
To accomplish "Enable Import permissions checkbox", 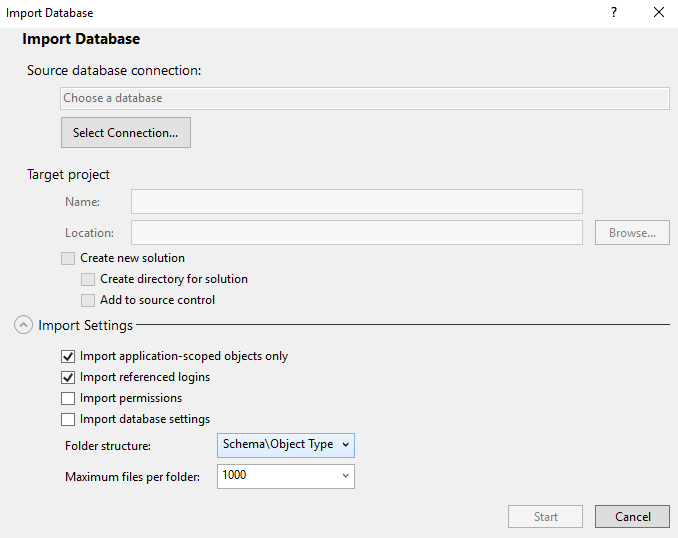I will click(68, 399).
